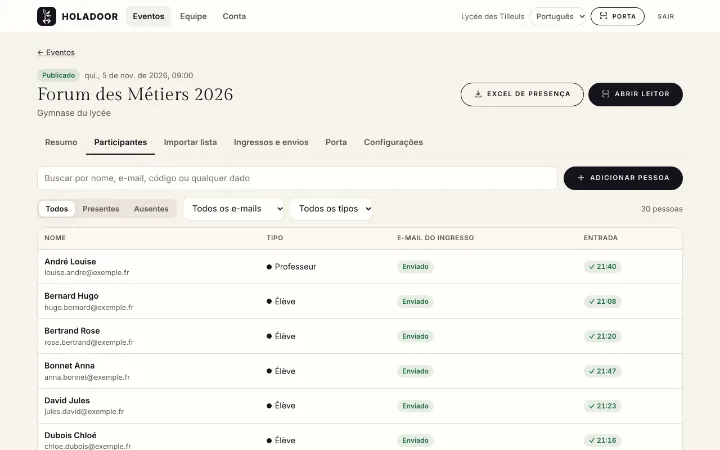Open Bonnet Anna participant row
The height and width of the screenshot is (450, 720).
(360, 371)
